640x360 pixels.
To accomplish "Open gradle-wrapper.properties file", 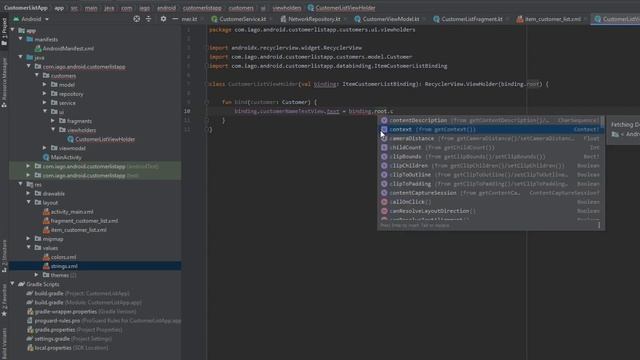I will [x=81, y=311].
